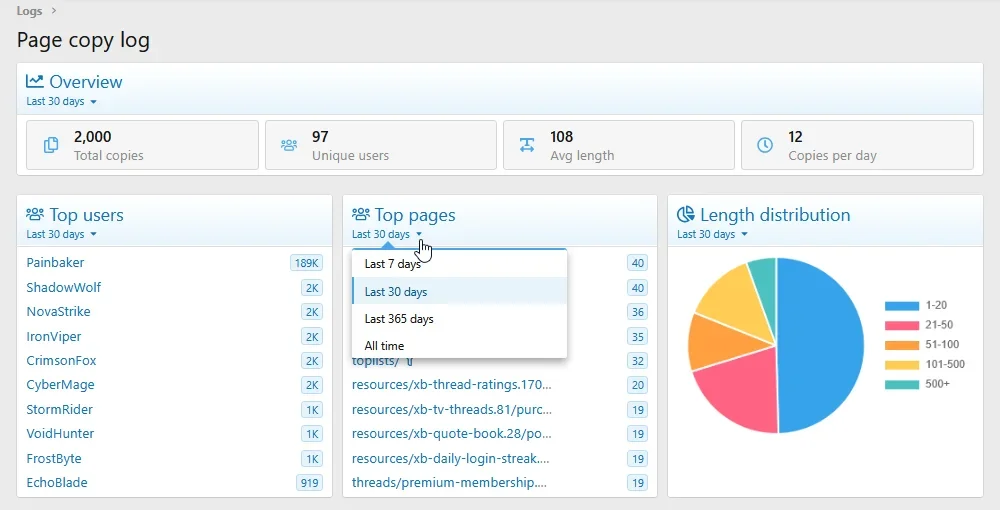Click the Overview chart line icon
Viewport: 1000px width, 510px height.
click(34, 81)
